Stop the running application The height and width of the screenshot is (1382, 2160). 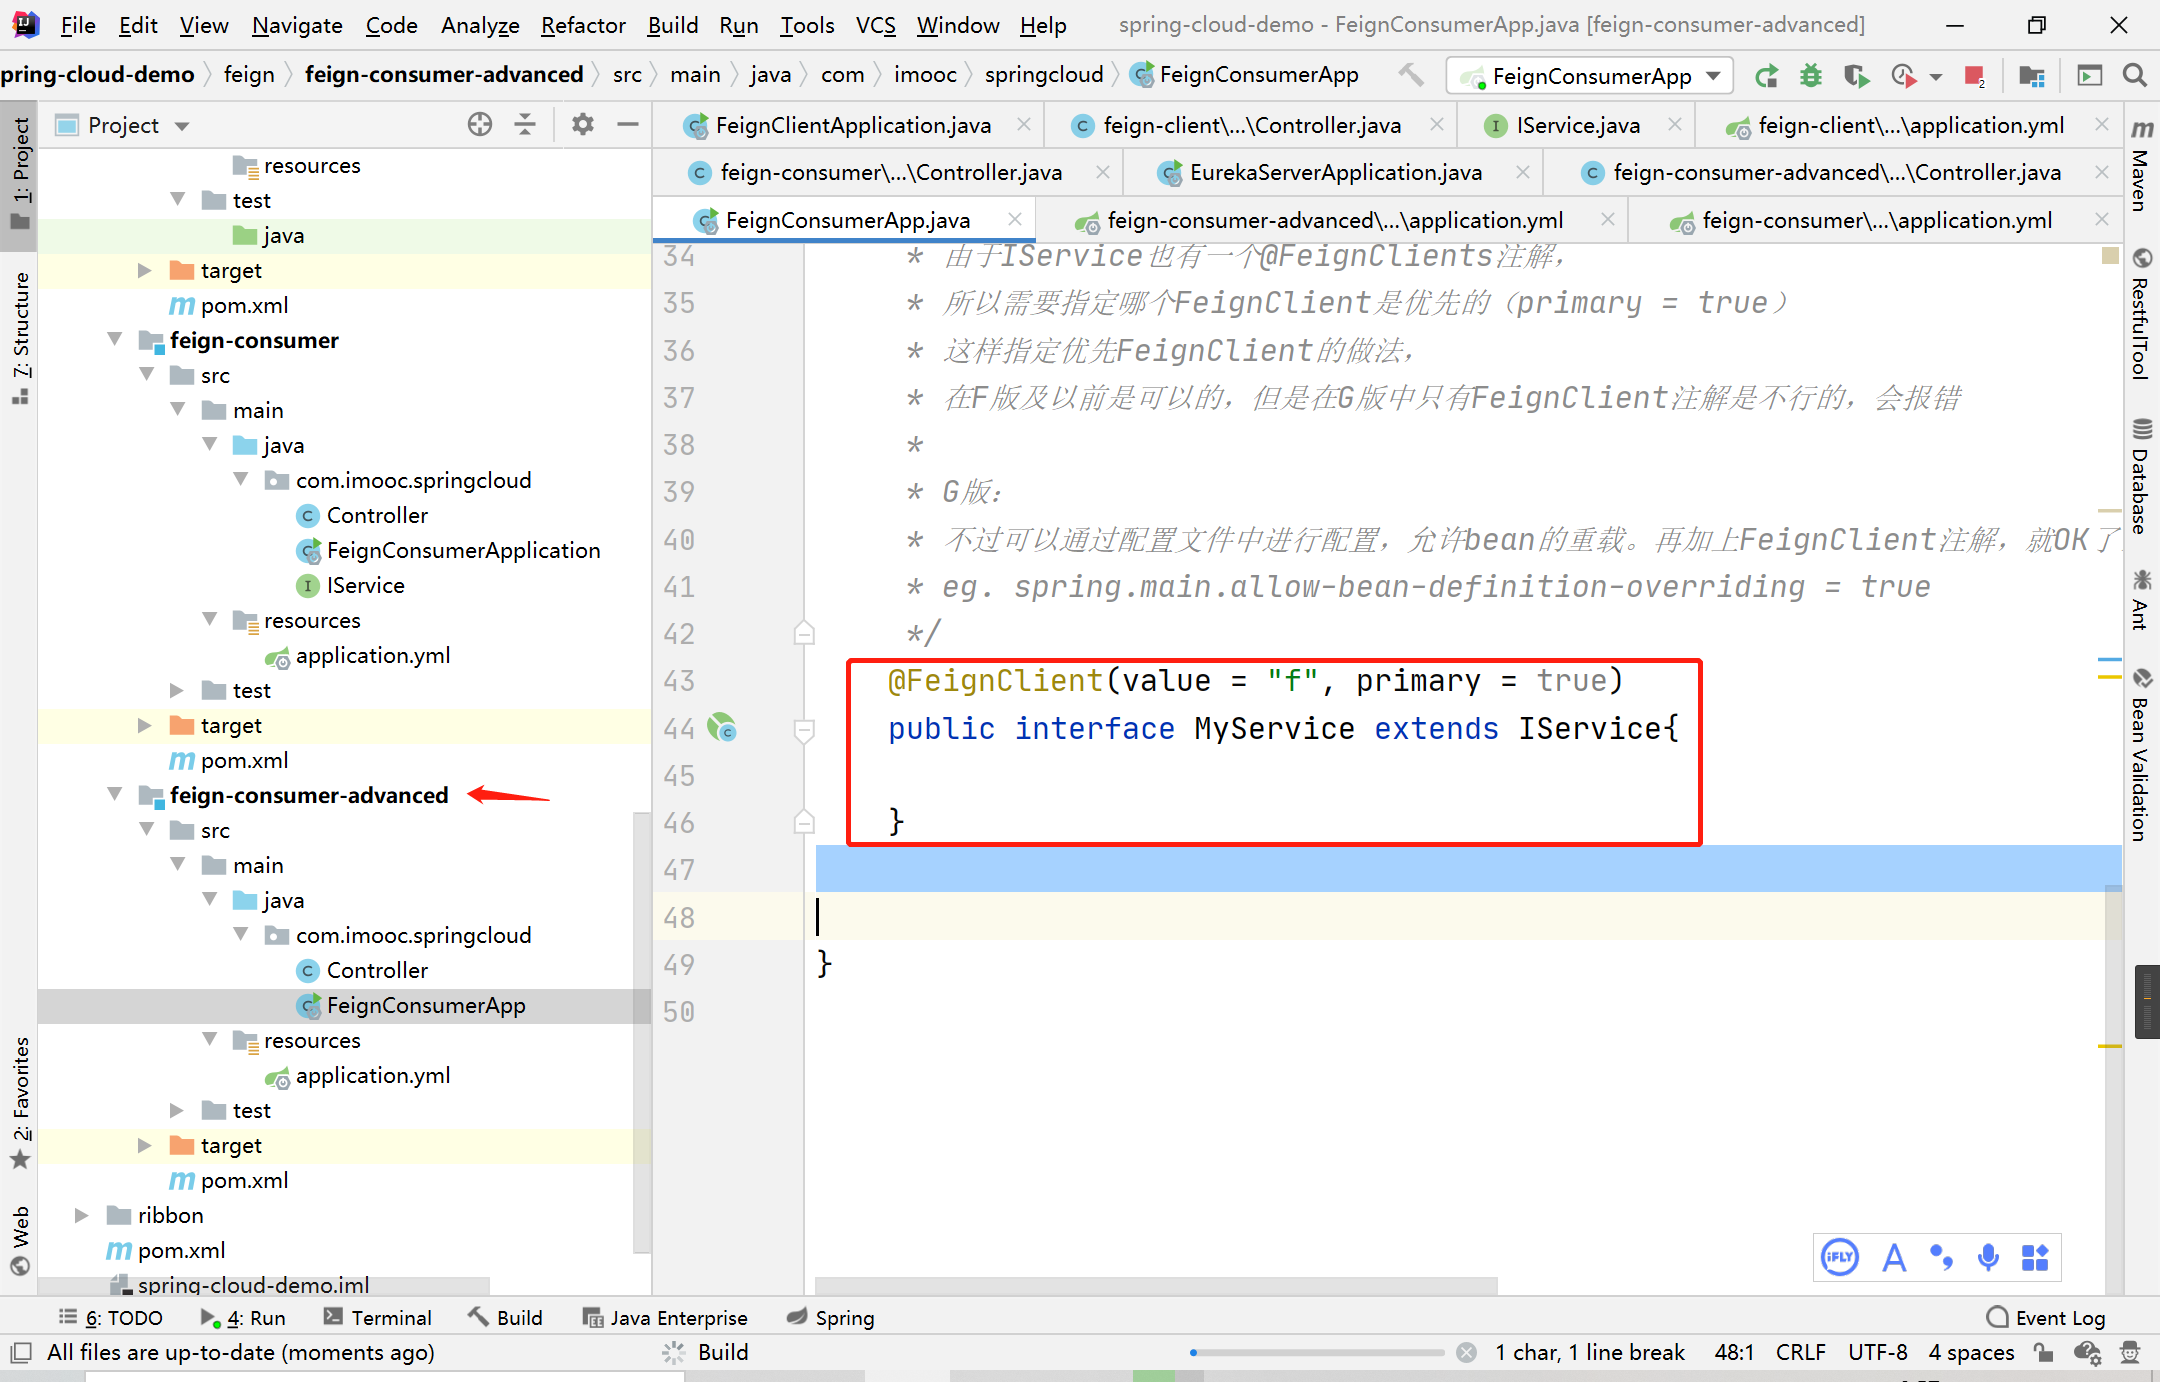tap(1974, 76)
